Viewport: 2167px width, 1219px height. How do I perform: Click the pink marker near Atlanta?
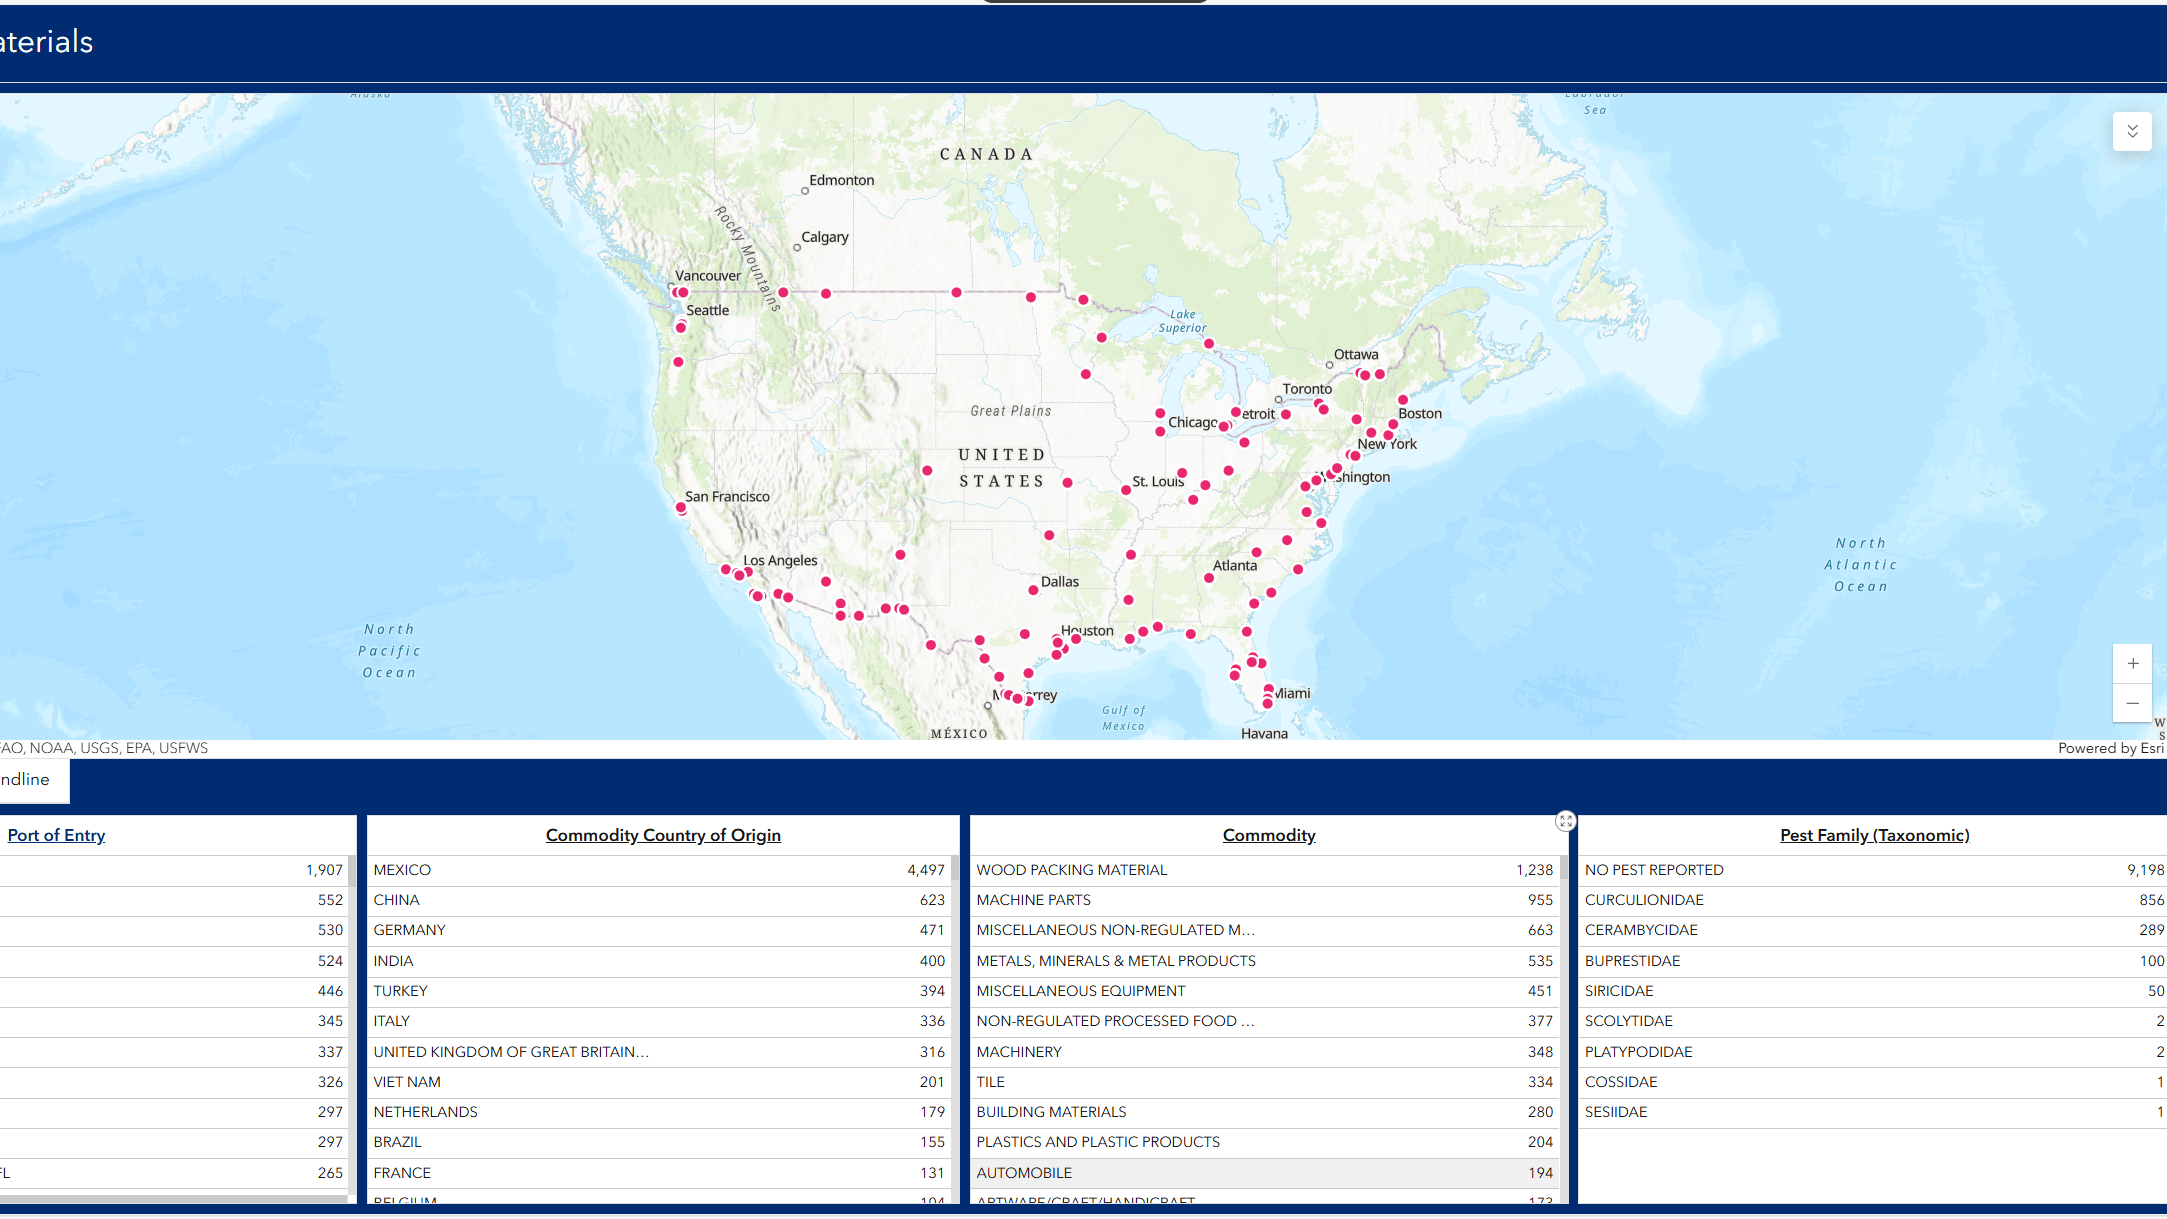[x=1209, y=578]
